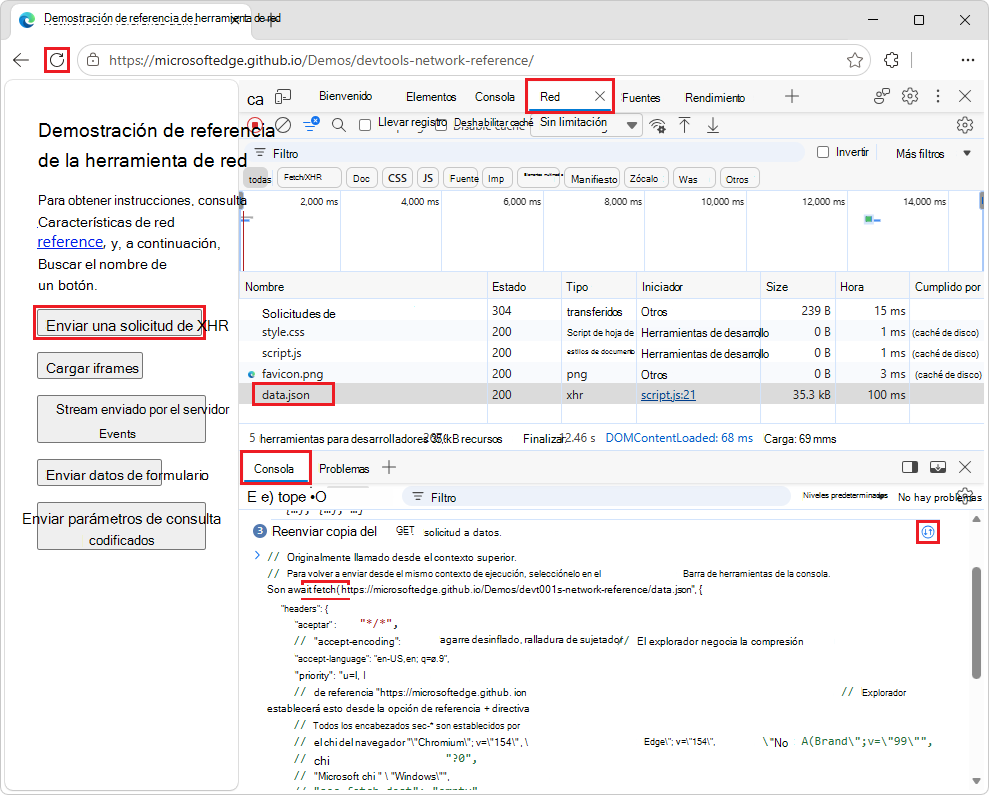
Task: Open the top Consola tool tab
Action: click(x=494, y=97)
